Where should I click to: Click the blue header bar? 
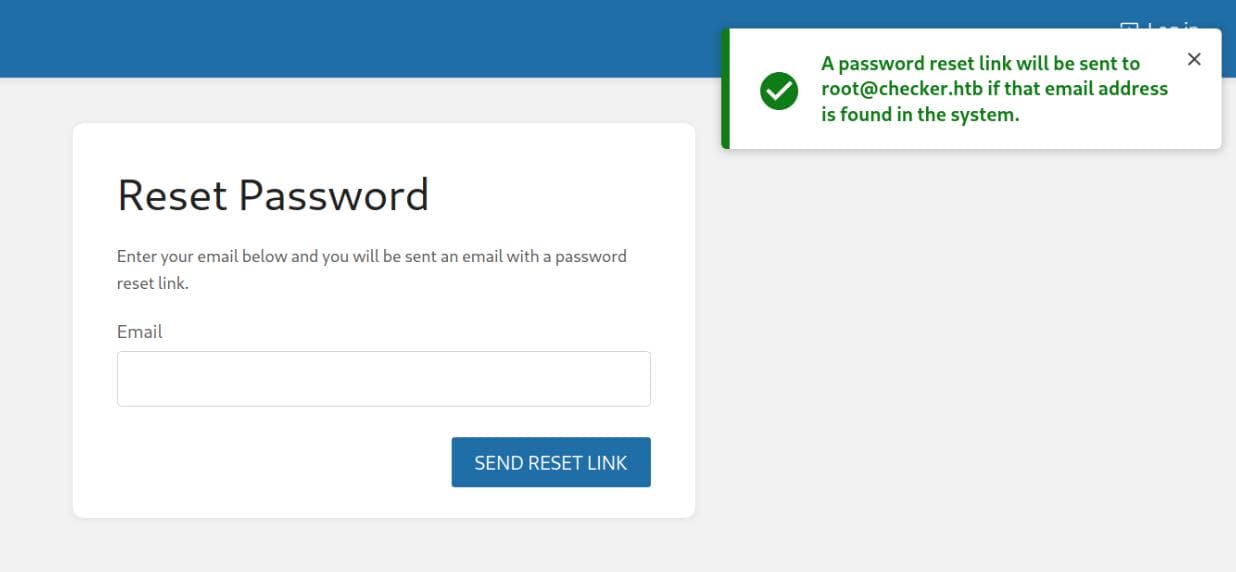click(360, 38)
